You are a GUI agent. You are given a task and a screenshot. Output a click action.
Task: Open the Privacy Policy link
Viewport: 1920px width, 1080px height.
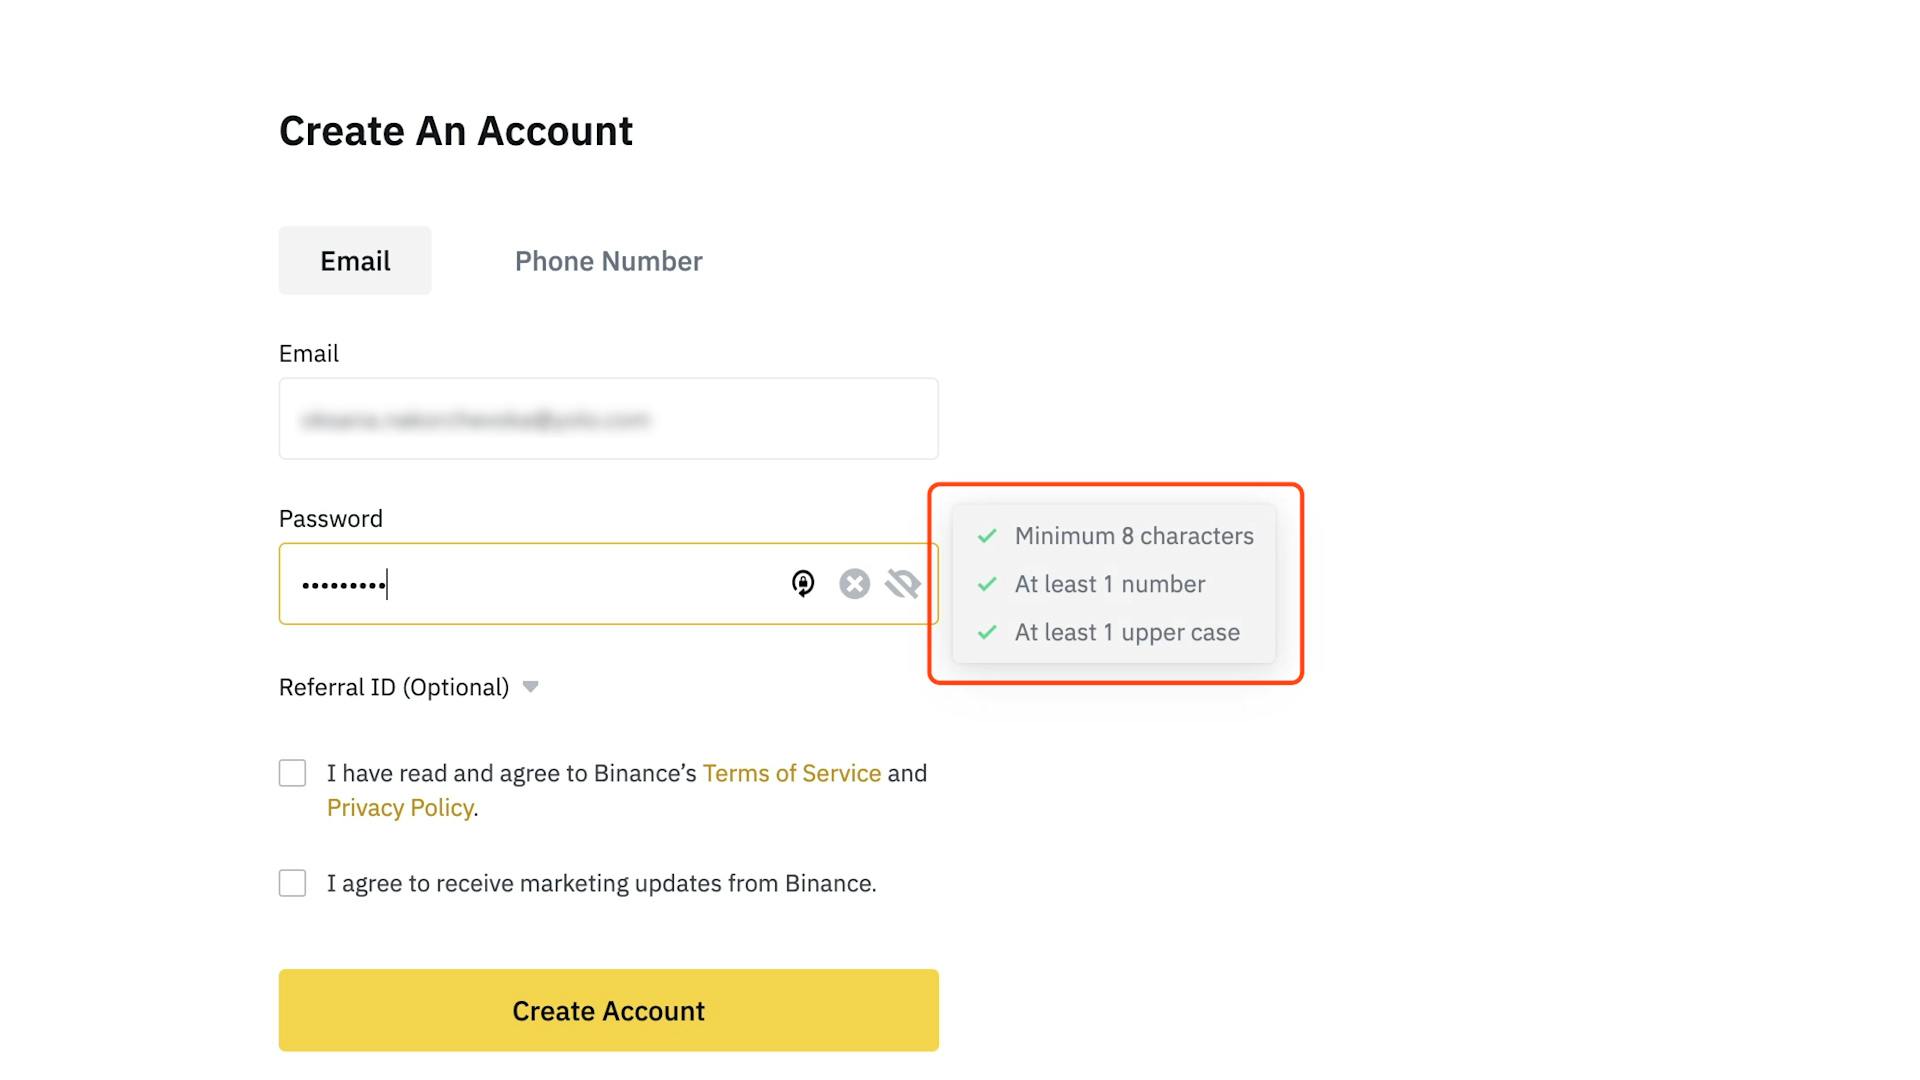(400, 807)
